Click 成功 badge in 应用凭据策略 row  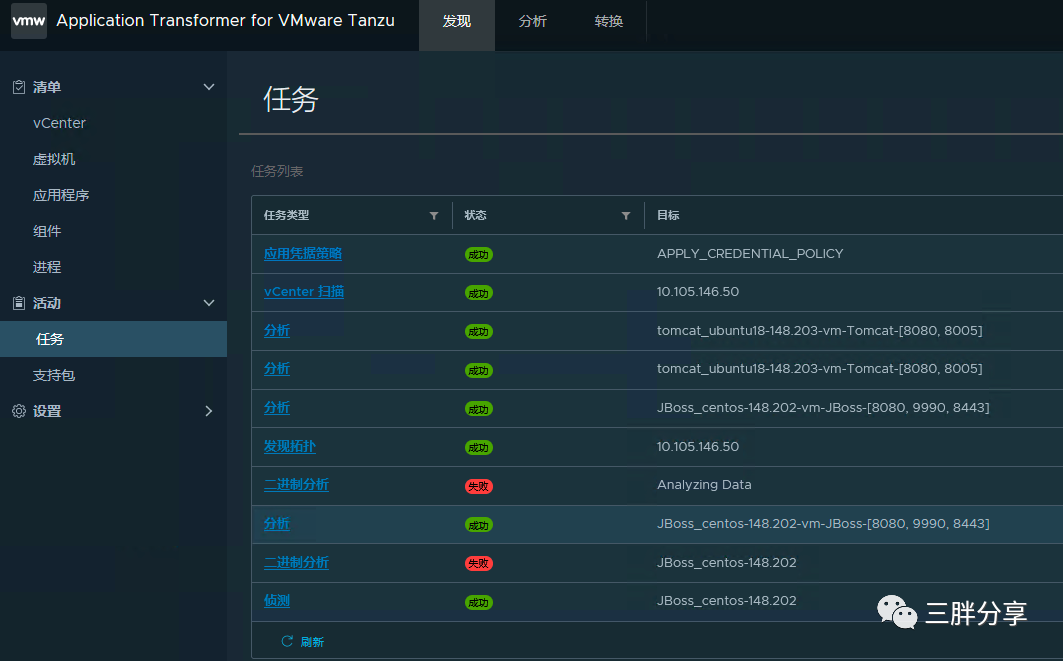479,255
